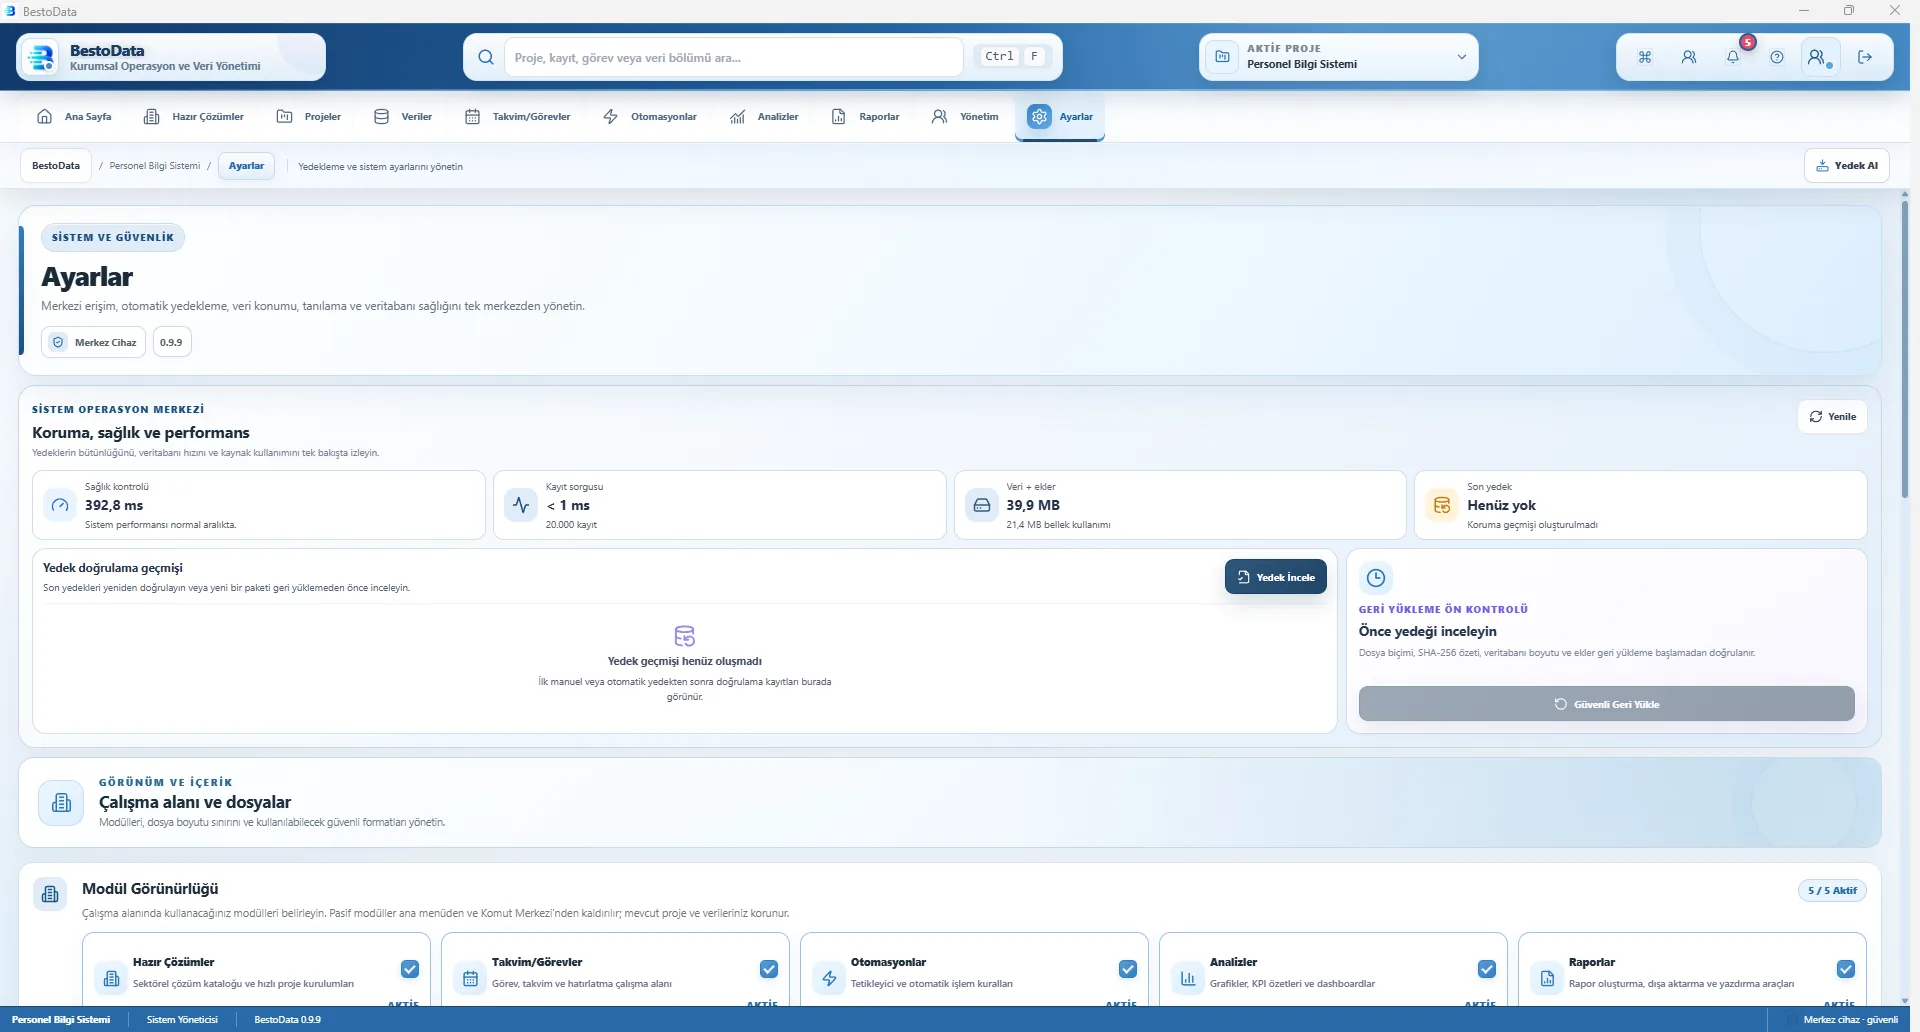Open the Ana Sayfa menu tab
Viewport: 1920px width, 1032px height.
[x=74, y=117]
